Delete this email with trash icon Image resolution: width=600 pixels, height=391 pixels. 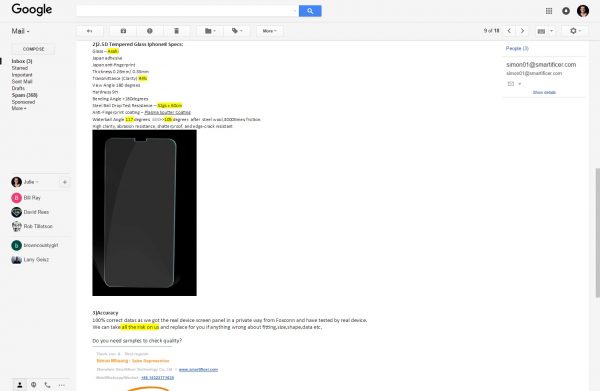pyautogui.click(x=176, y=31)
